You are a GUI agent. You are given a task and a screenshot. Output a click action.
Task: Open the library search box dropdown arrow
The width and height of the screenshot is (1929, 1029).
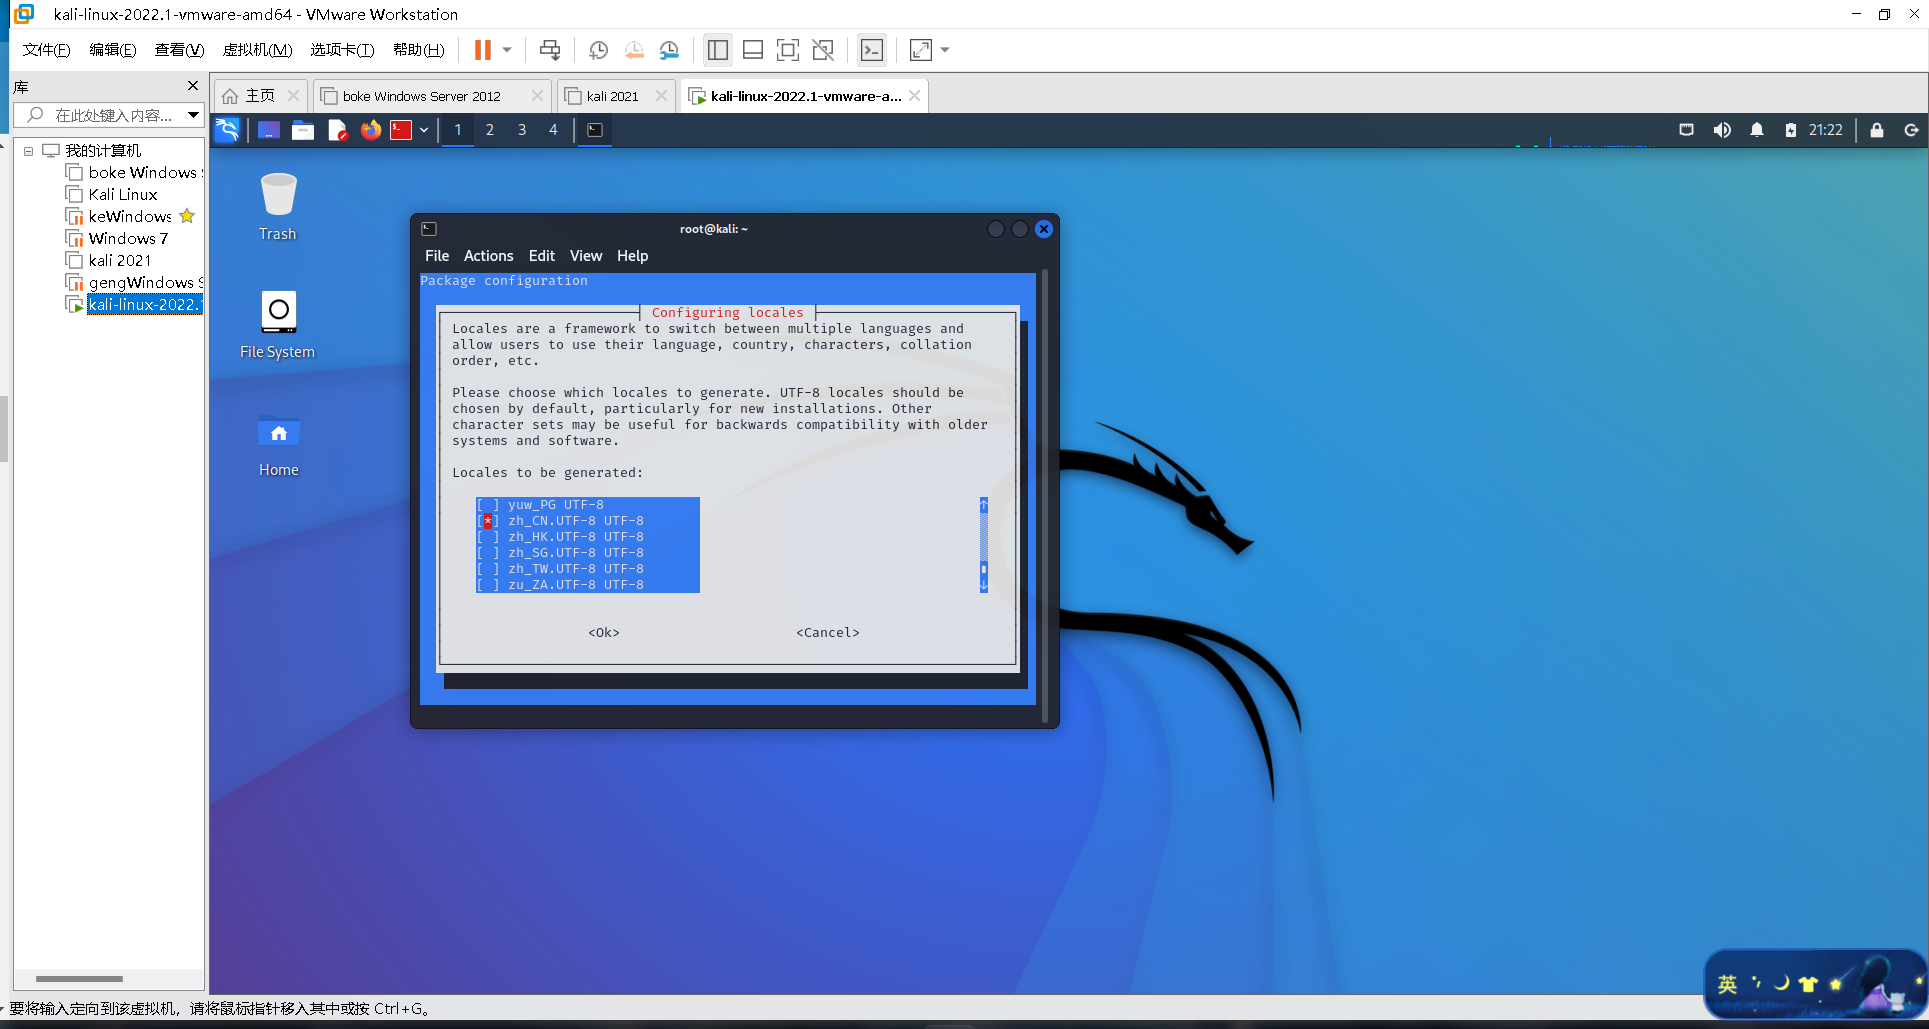[193, 115]
